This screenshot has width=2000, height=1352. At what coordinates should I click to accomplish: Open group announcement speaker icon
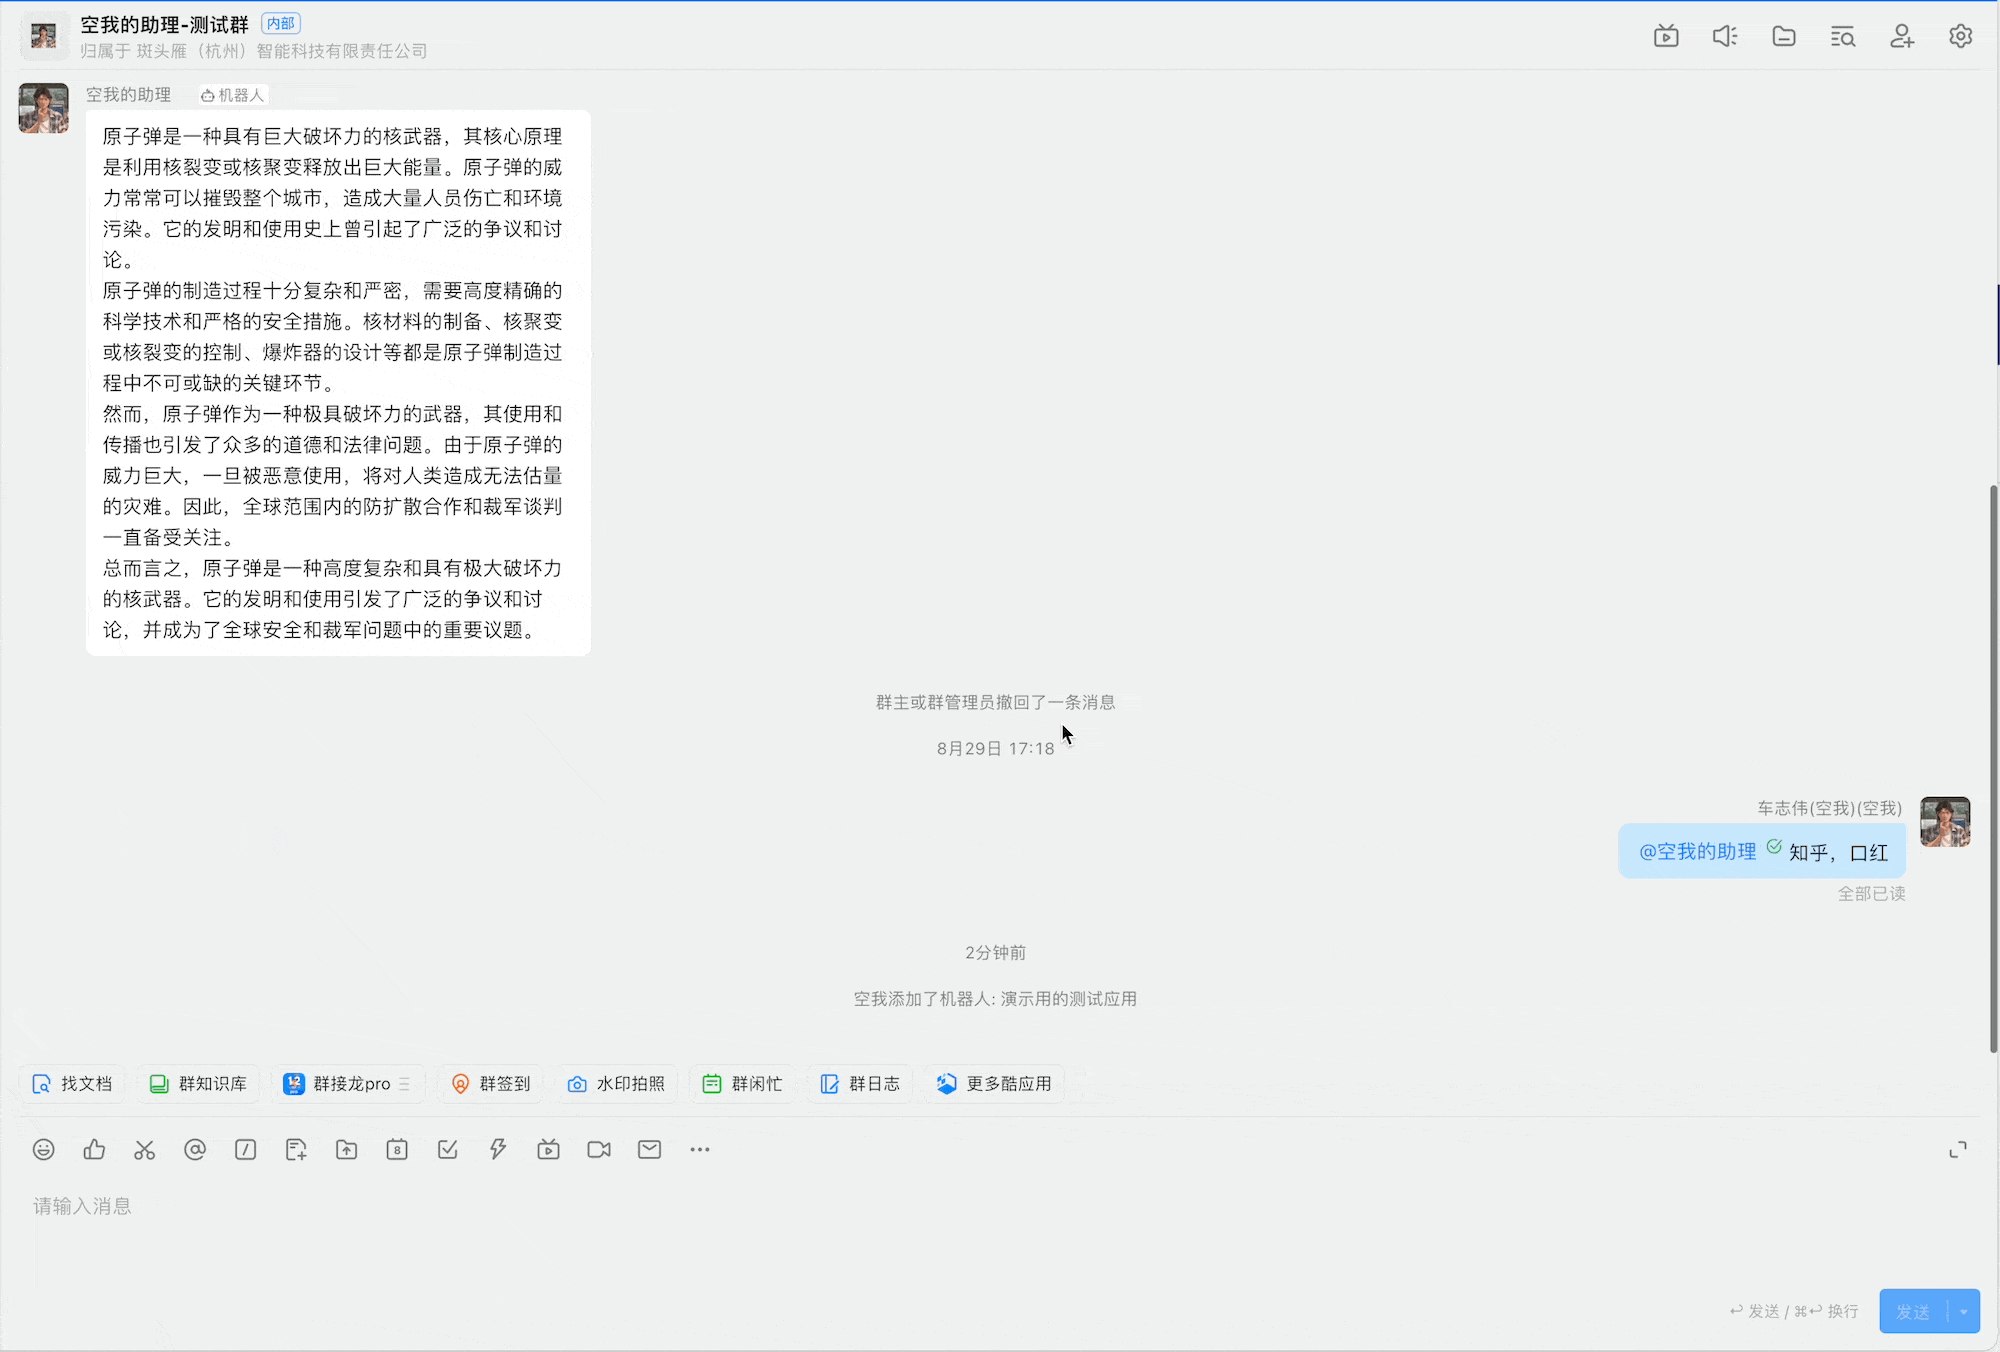[1725, 37]
